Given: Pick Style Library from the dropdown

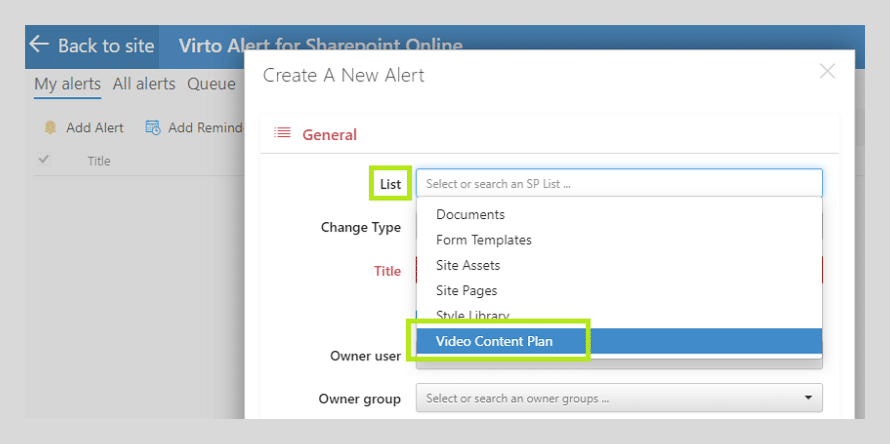Looking at the screenshot, I should [619, 316].
